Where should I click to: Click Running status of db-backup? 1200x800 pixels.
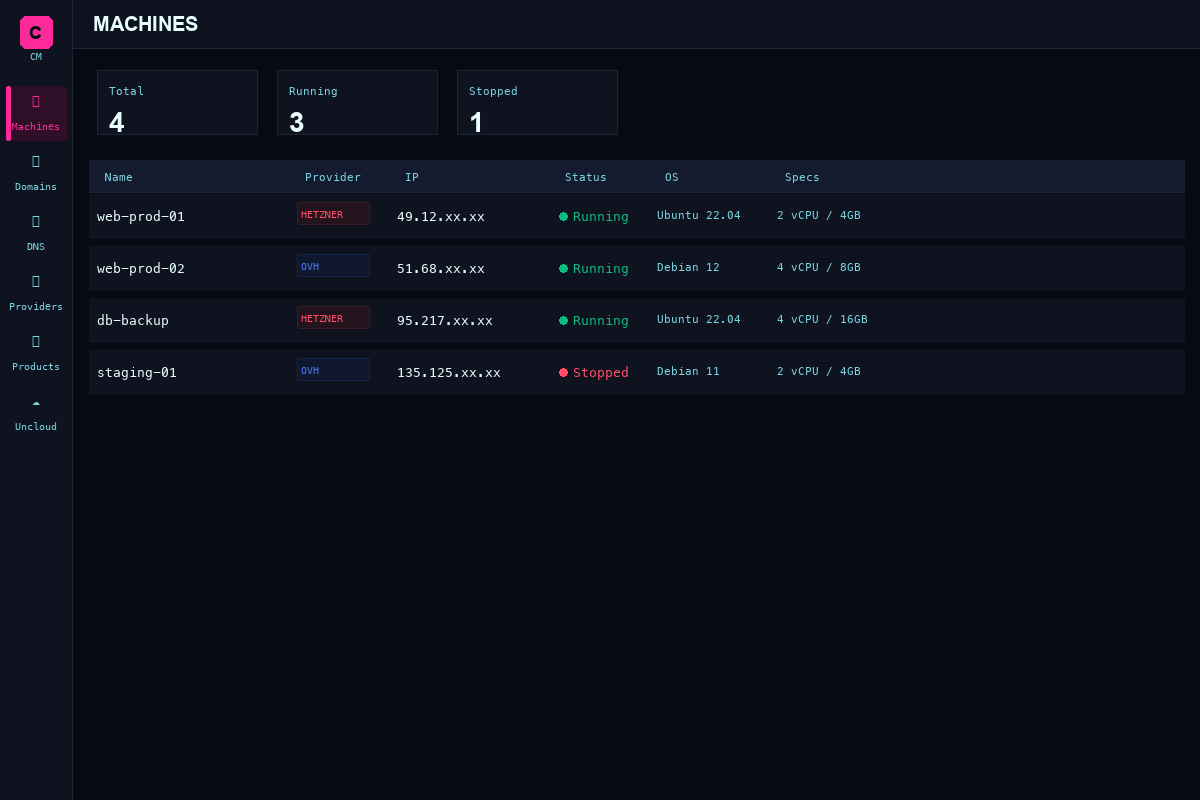594,320
